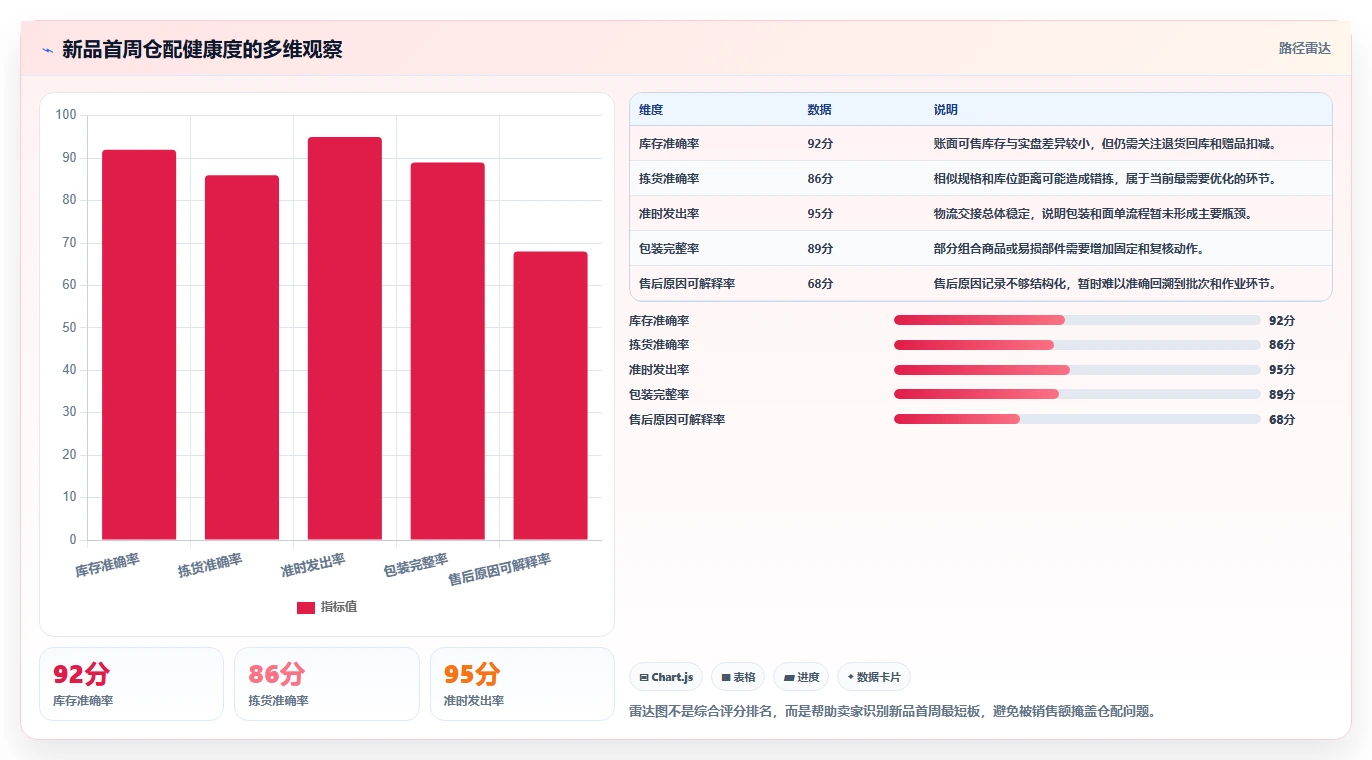
Task: Click the 89分 value in the table
Action: pos(820,249)
